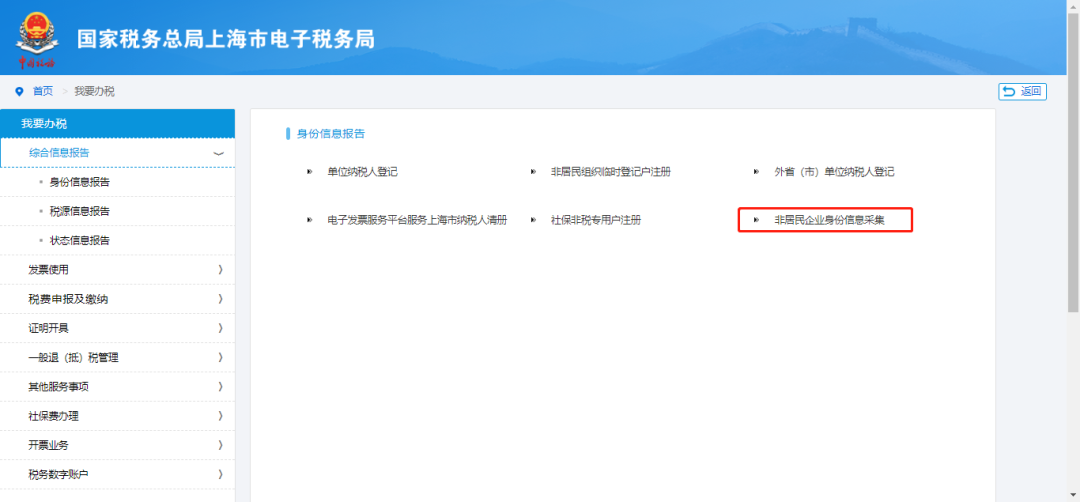Open 税源信息报告 submenu item
Viewport: 1080px width, 502px height.
tap(80, 211)
